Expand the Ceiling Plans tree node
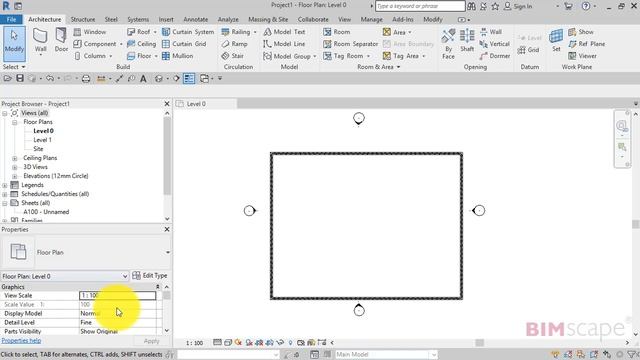Image resolution: width=640 pixels, height=360 pixels. 15,158
